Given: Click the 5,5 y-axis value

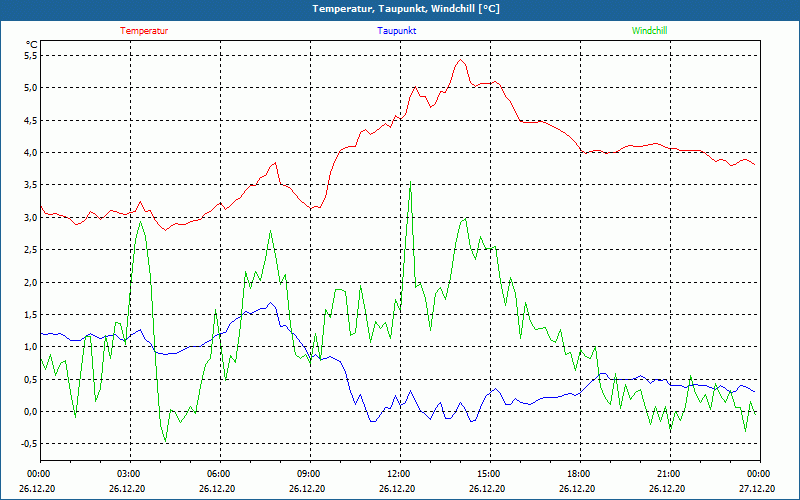Looking at the screenshot, I should pos(31,56).
